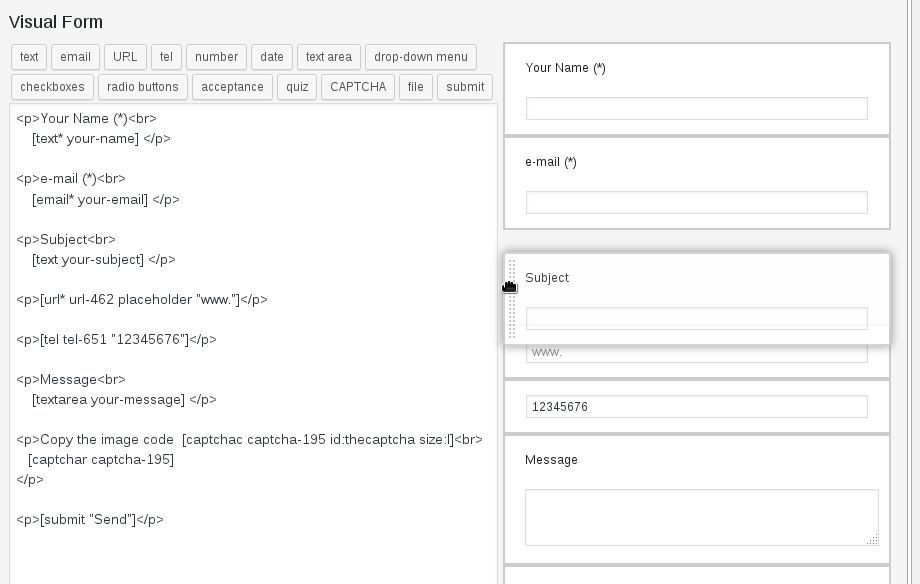
Task: Click the "text" tag generator button
Action: (29, 57)
